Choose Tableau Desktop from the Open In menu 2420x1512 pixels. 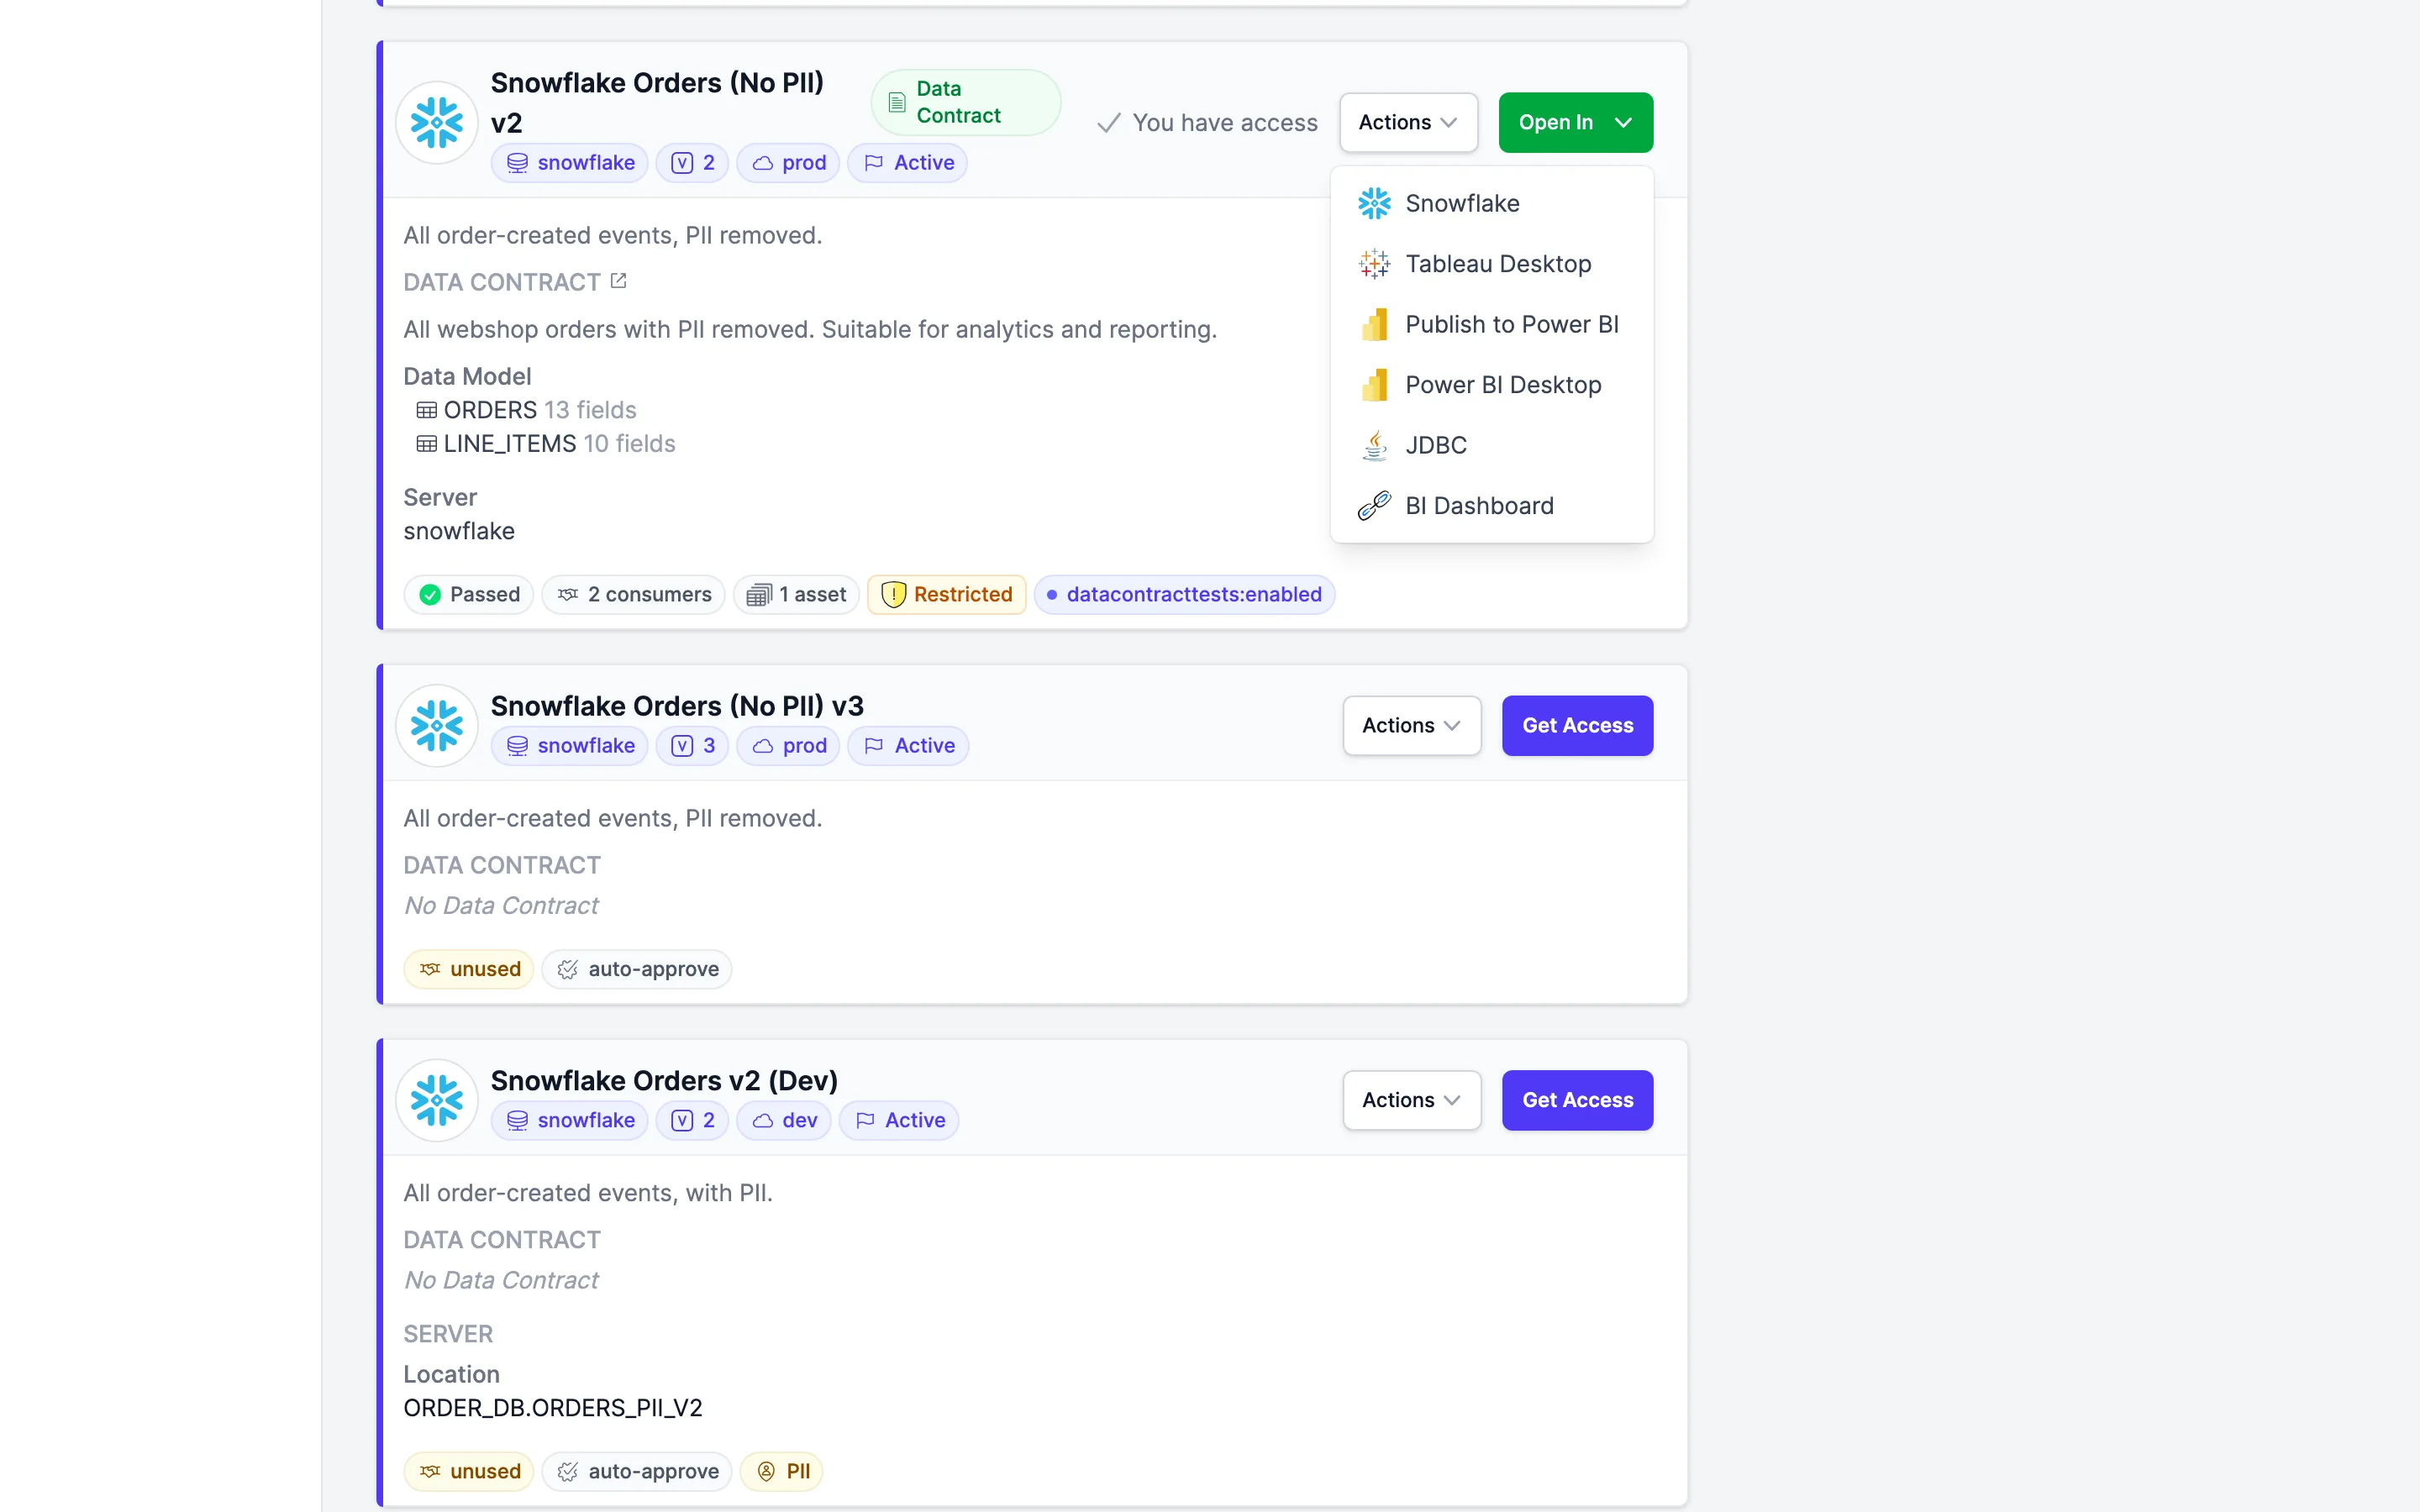point(1491,264)
